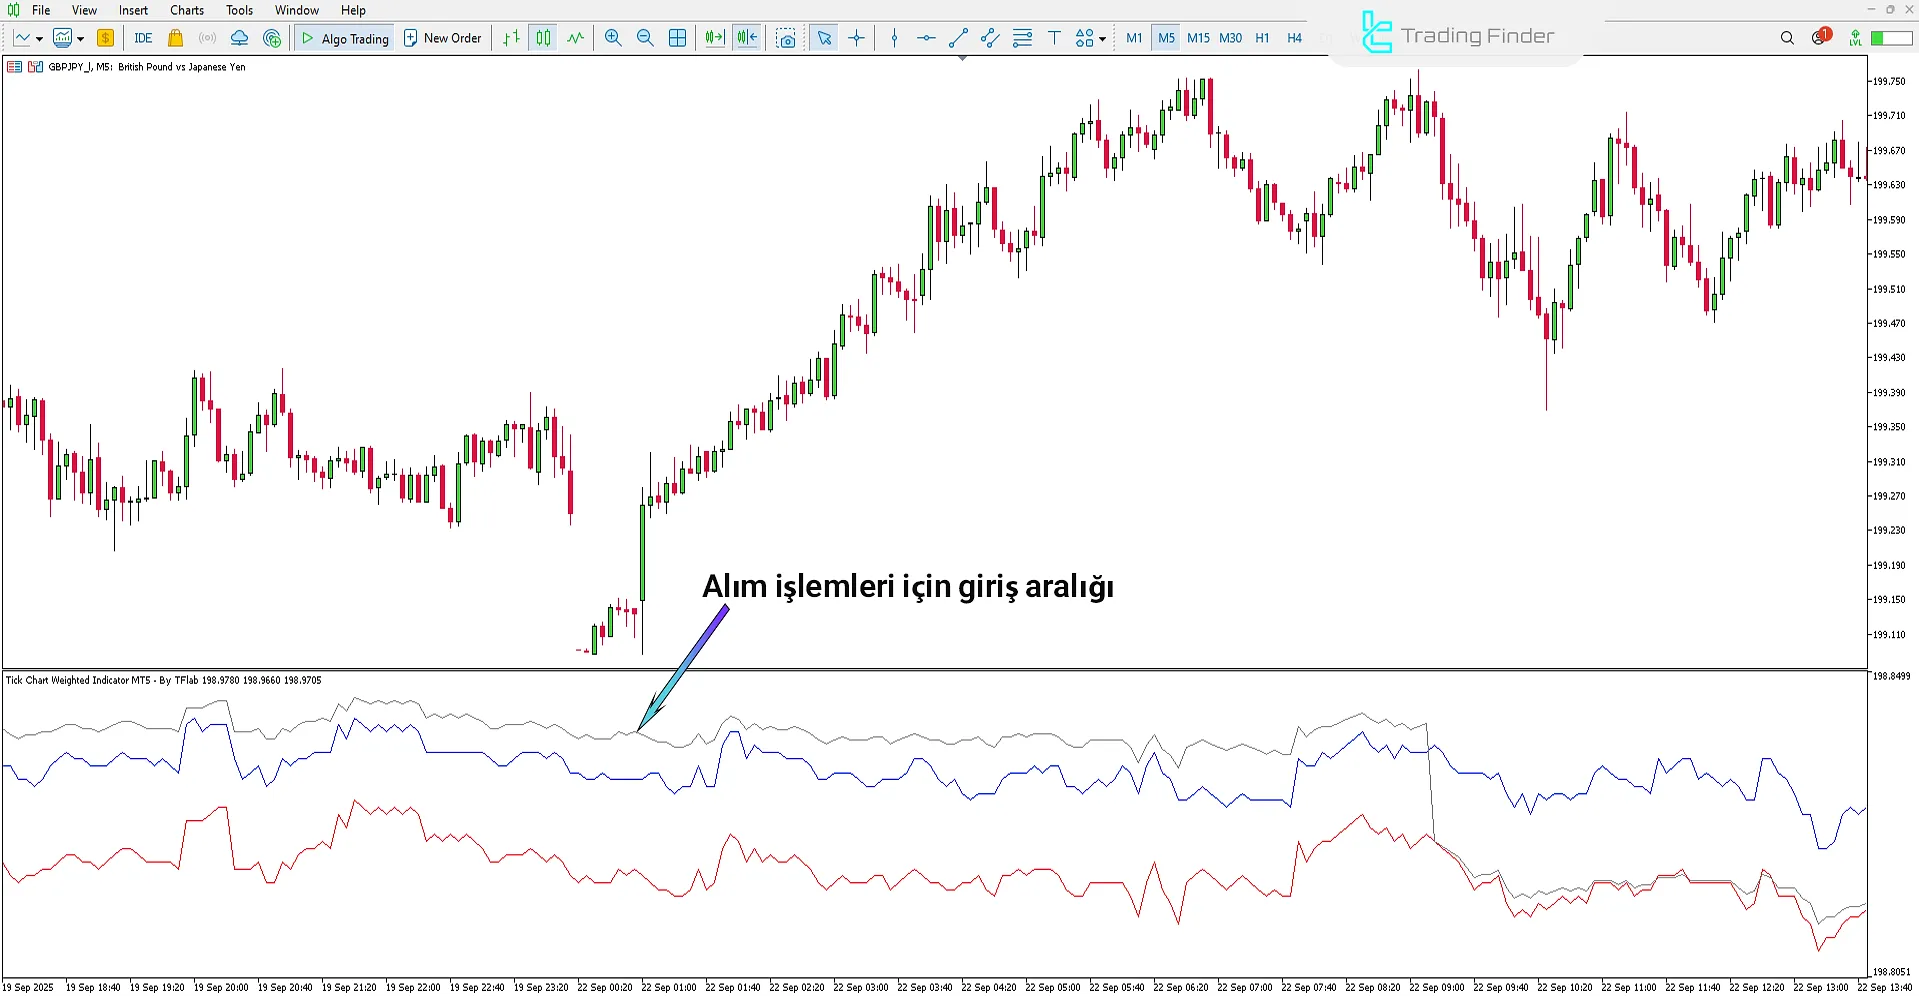Viewport: 1919px width, 996px height.
Task: Enable auto scroll to chart end
Action: (713, 38)
